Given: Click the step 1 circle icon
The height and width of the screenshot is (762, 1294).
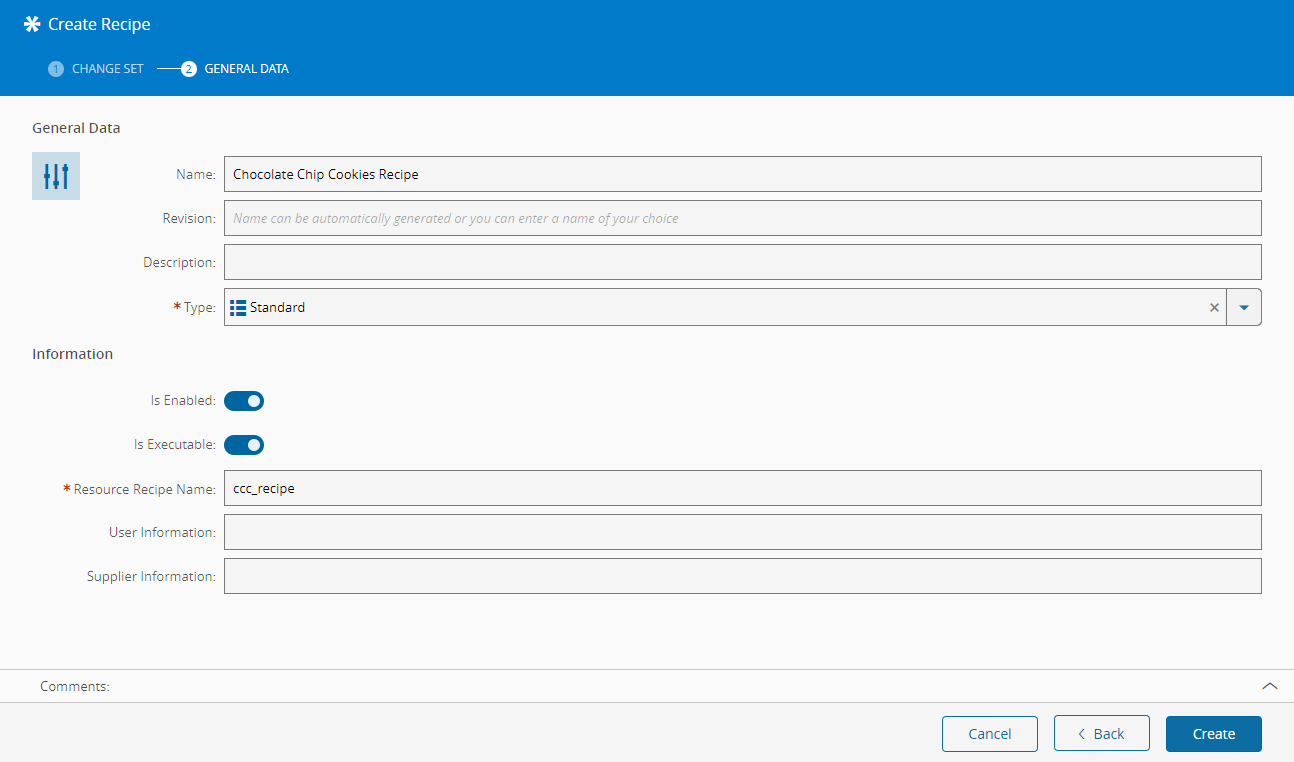Looking at the screenshot, I should 56,69.
